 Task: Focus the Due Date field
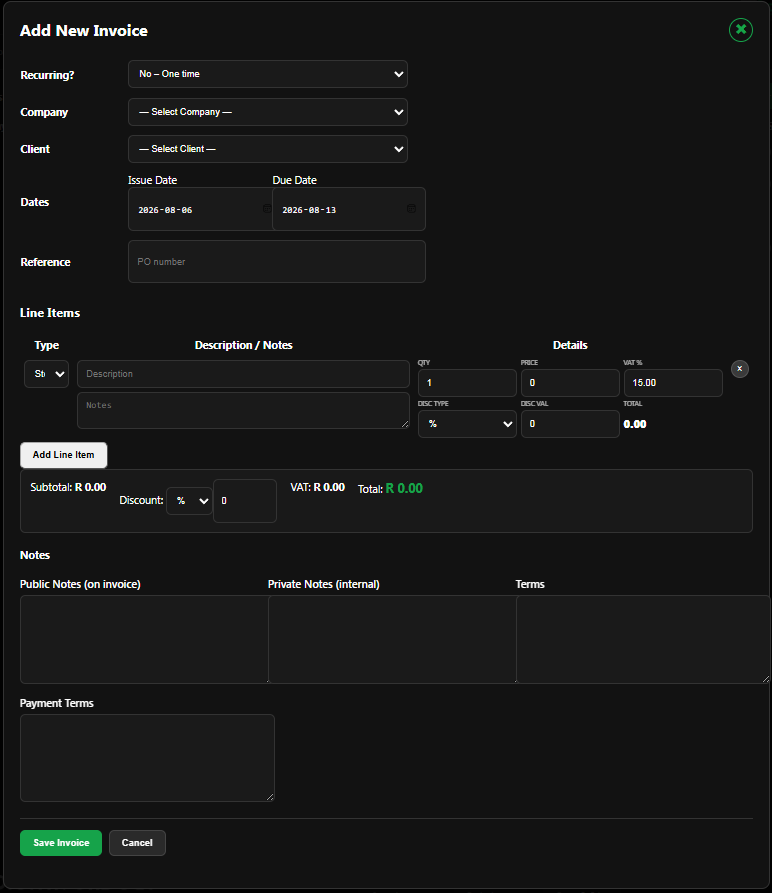coord(348,209)
